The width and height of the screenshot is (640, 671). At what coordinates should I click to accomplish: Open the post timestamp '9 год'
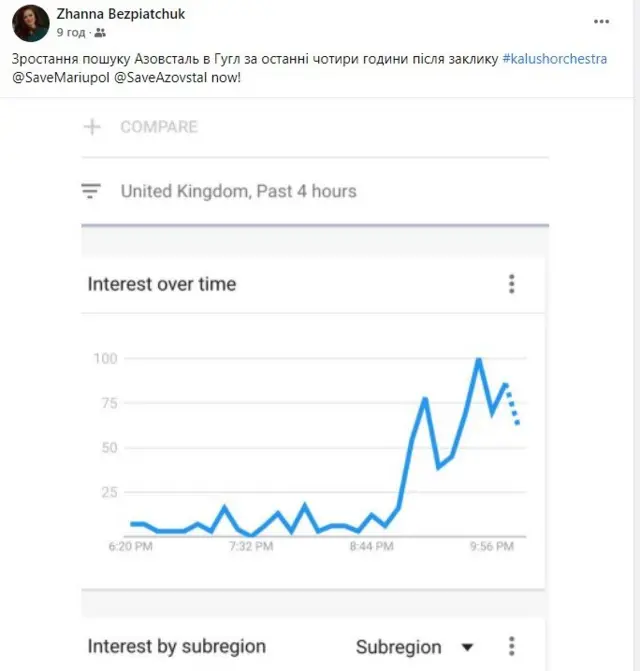(x=69, y=32)
